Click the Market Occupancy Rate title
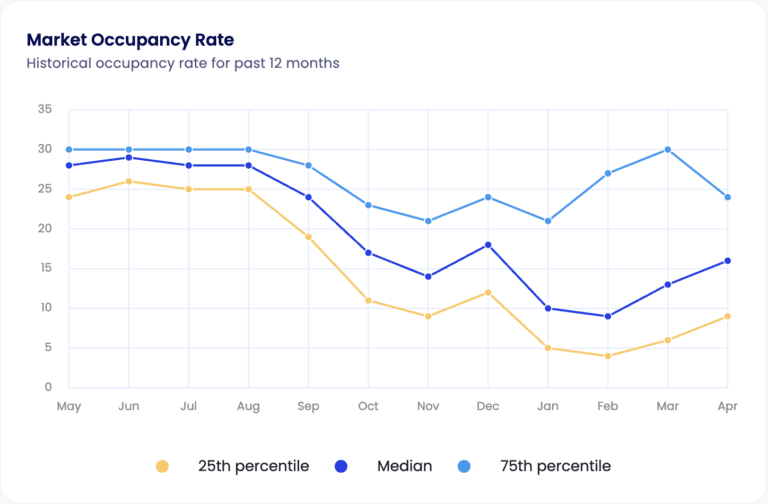Image resolution: width=768 pixels, height=504 pixels. coord(130,40)
